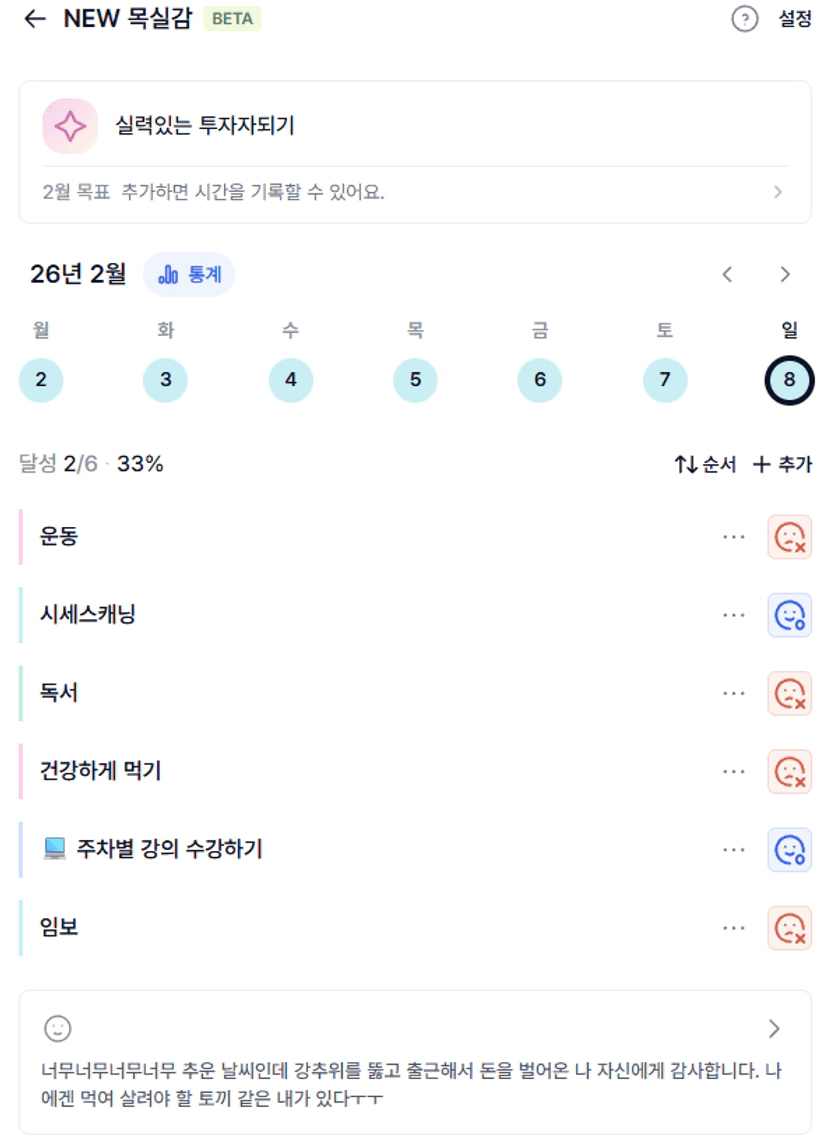The height and width of the screenshot is (1147, 827).
Task: Open 통계 statistics chart button
Action: [x=190, y=274]
